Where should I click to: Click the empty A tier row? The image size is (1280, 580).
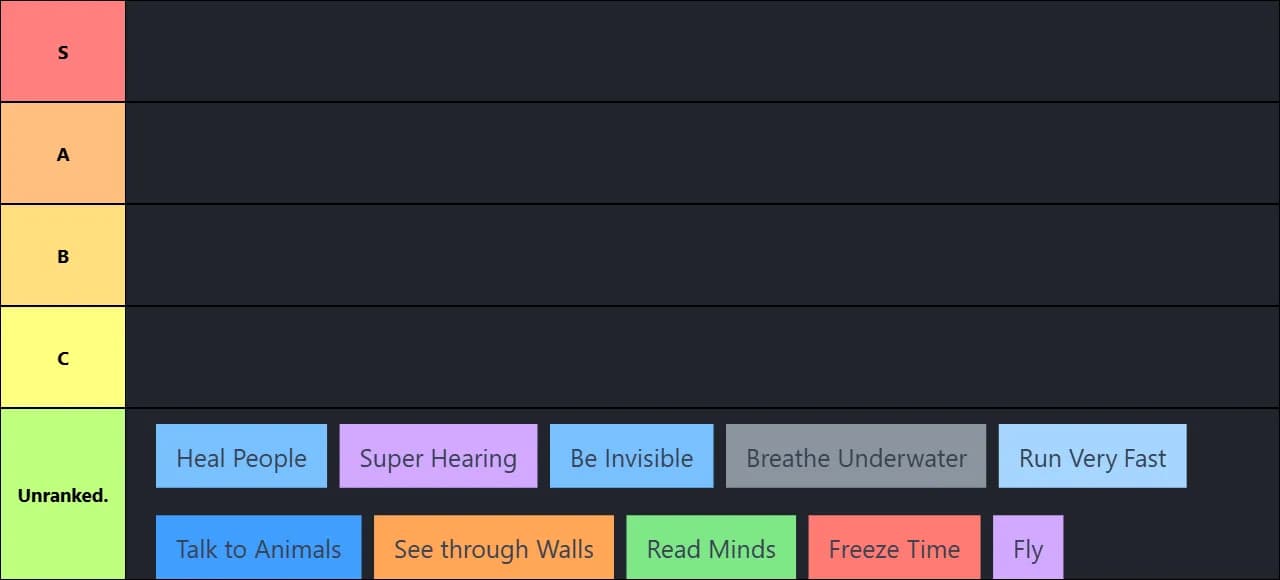point(702,153)
